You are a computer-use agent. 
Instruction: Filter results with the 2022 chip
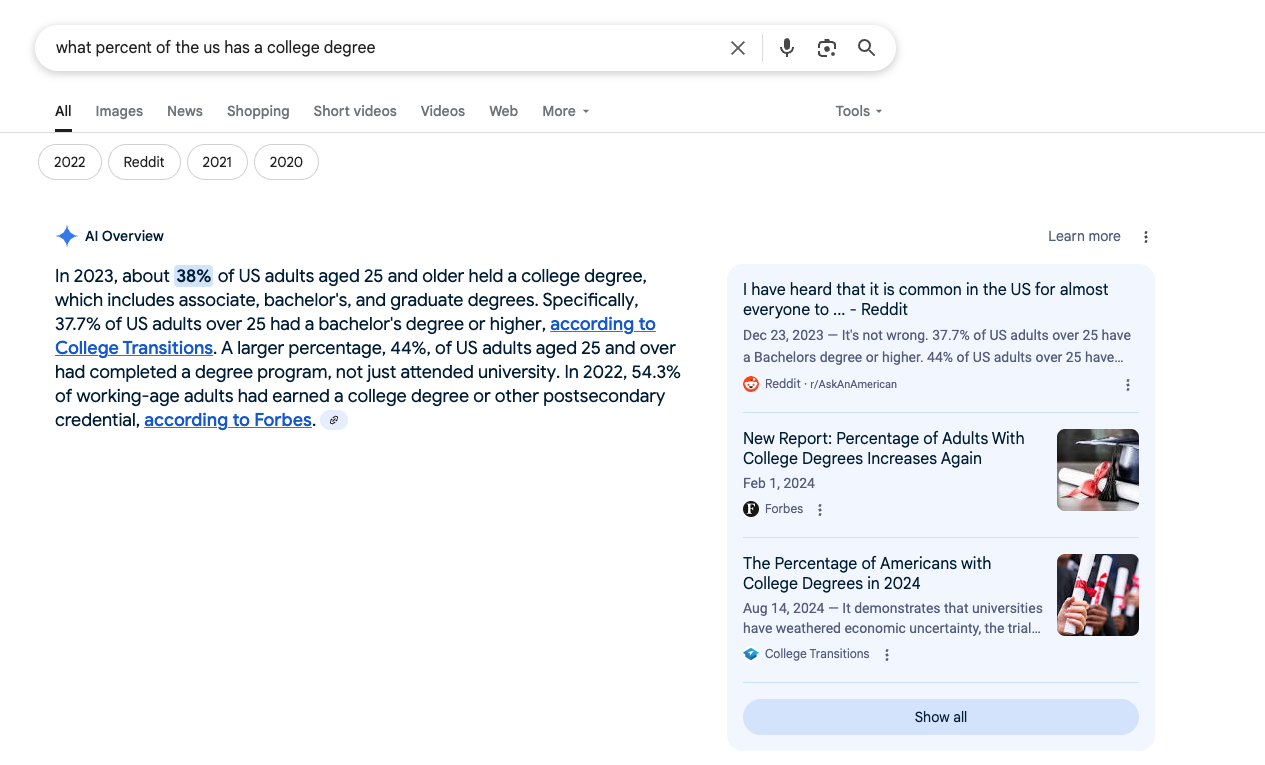70,162
